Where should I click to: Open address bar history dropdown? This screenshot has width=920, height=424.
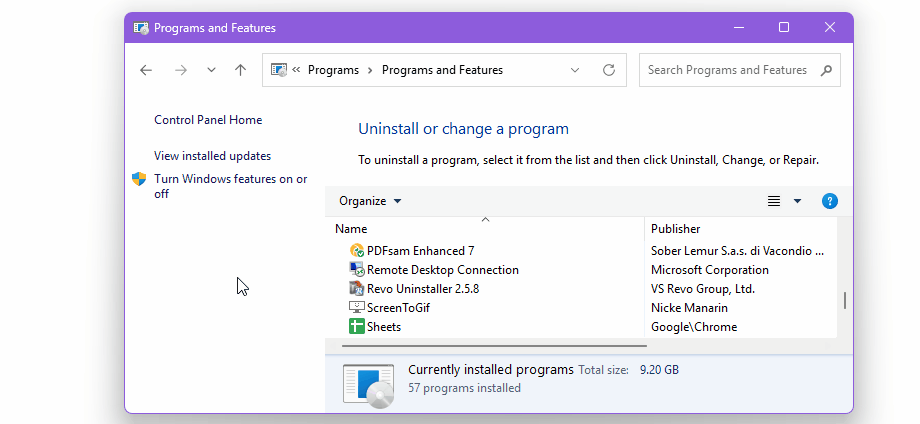(575, 70)
